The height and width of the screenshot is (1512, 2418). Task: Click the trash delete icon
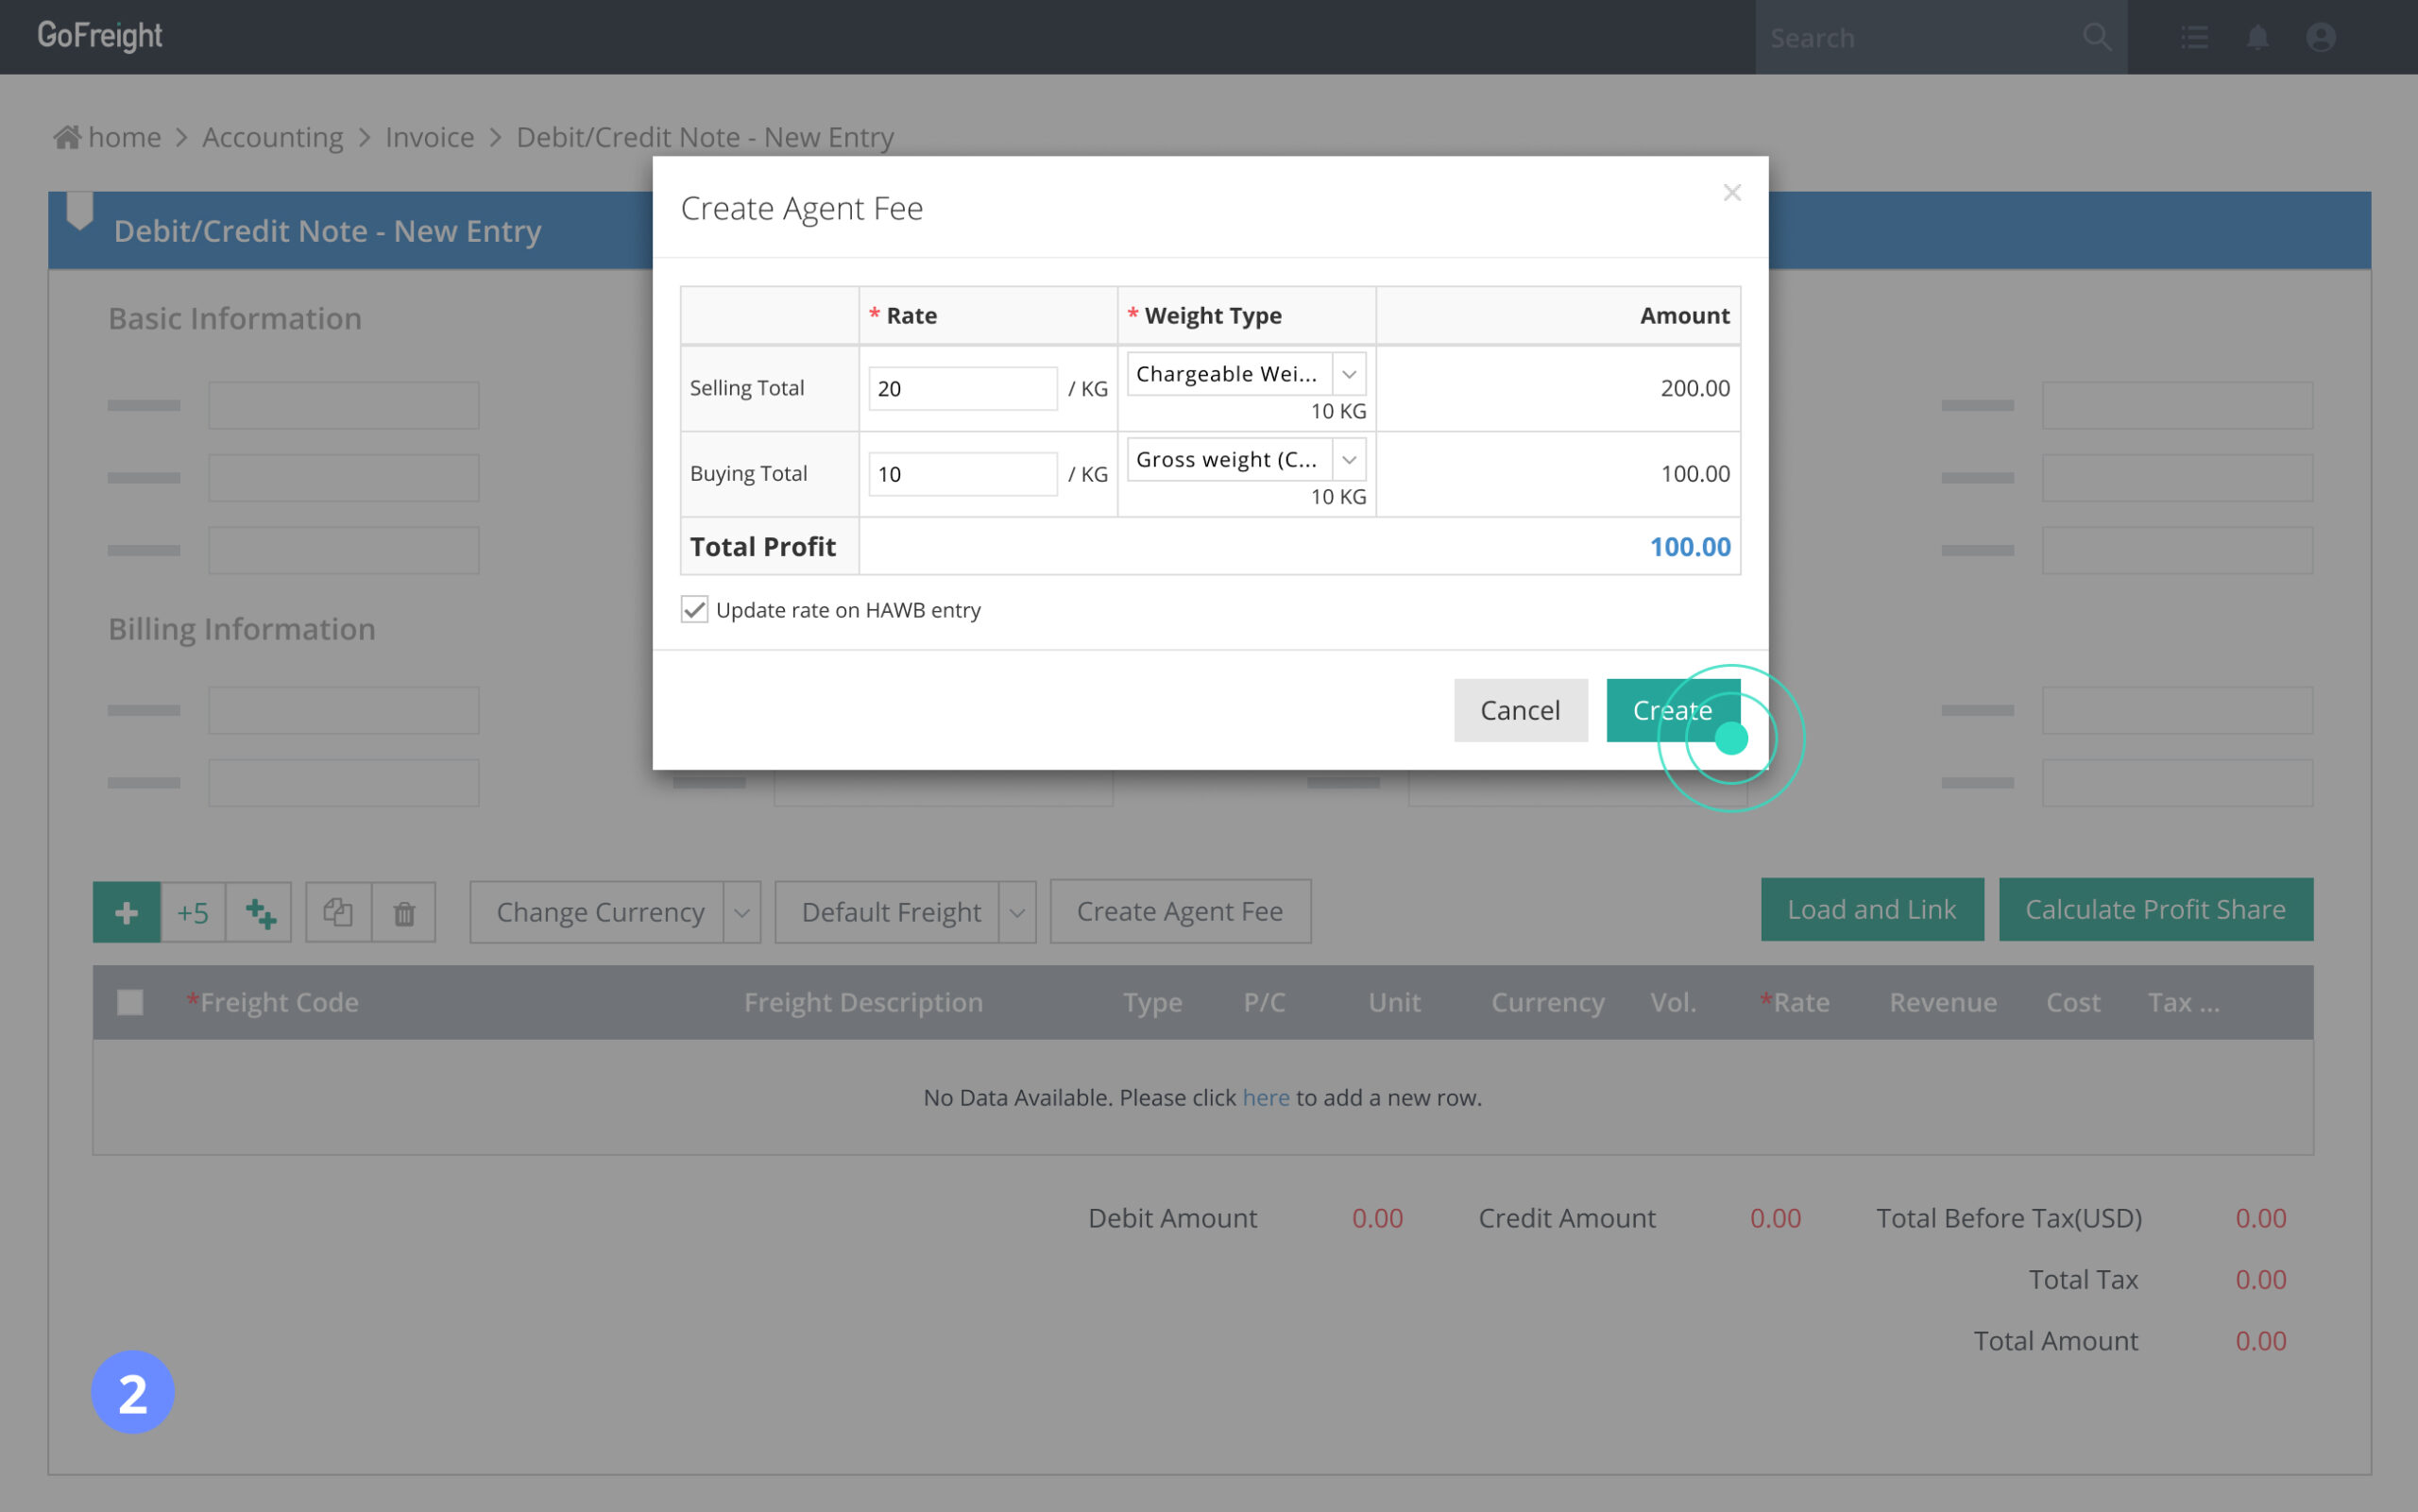(404, 912)
